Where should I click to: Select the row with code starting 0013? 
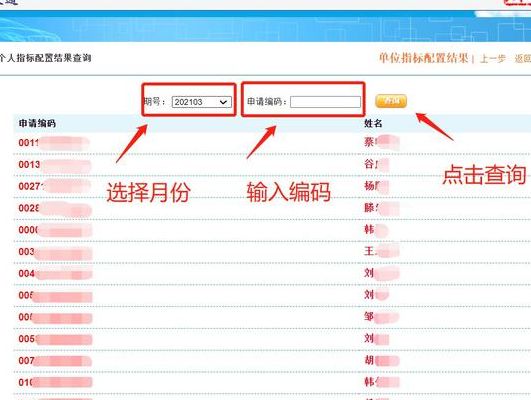point(271,165)
